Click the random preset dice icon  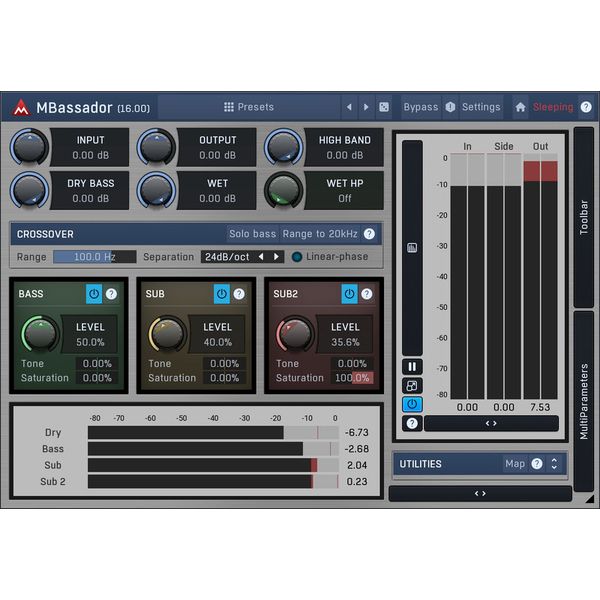pyautogui.click(x=384, y=107)
